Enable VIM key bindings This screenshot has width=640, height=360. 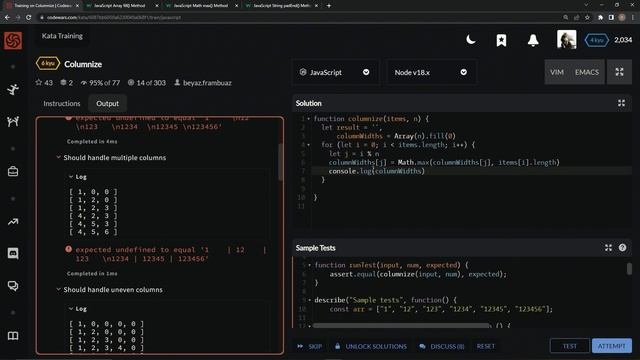point(557,72)
